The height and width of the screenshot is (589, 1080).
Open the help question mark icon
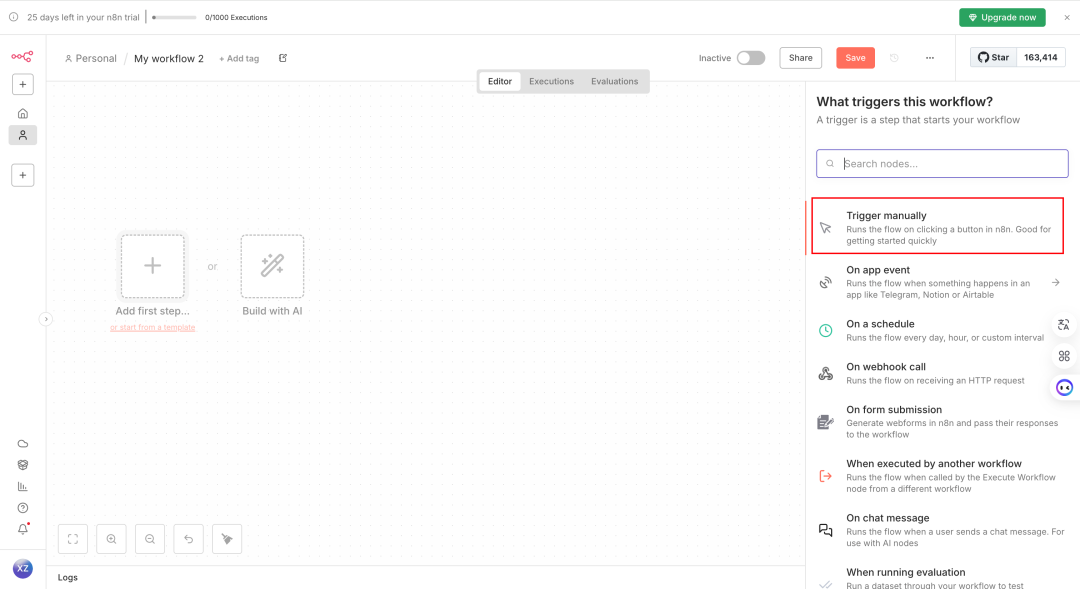click(x=23, y=508)
